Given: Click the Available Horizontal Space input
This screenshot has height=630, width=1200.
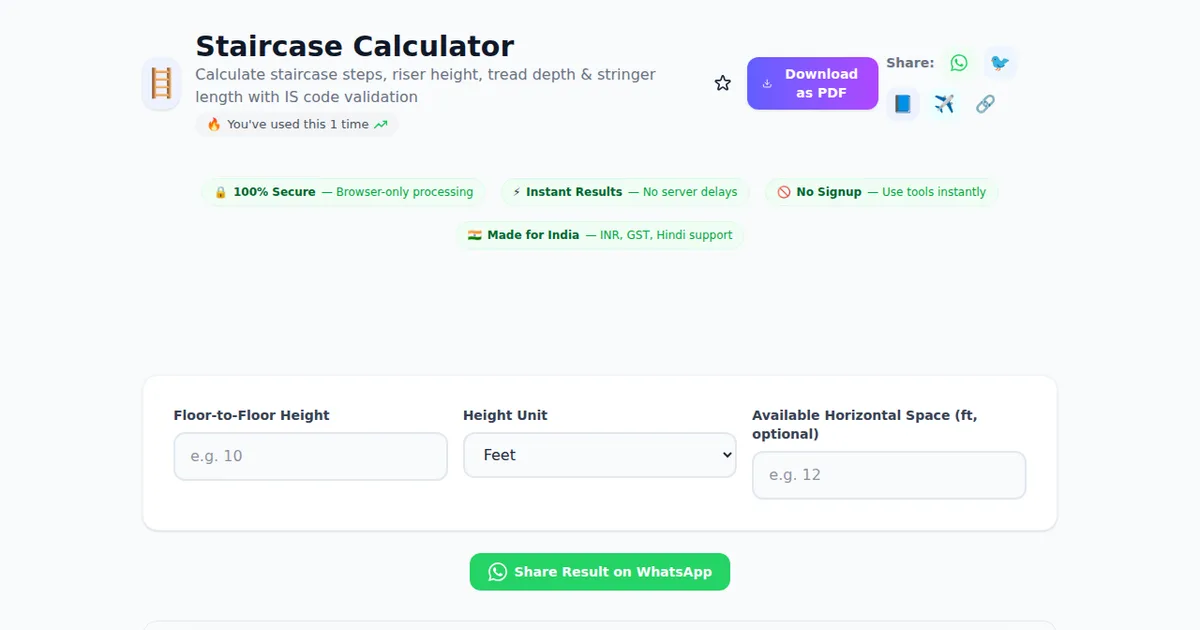Looking at the screenshot, I should coord(888,475).
